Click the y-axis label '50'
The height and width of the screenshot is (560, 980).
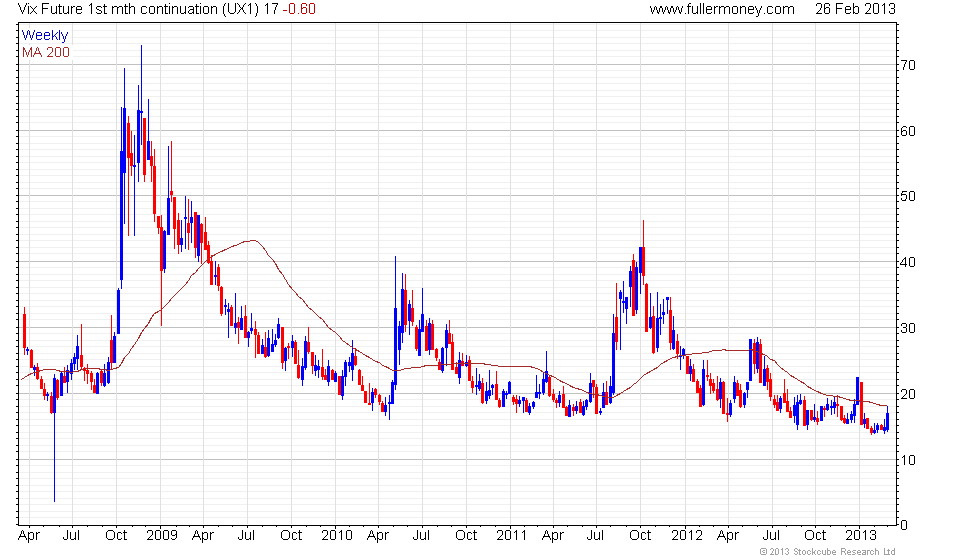908,196
